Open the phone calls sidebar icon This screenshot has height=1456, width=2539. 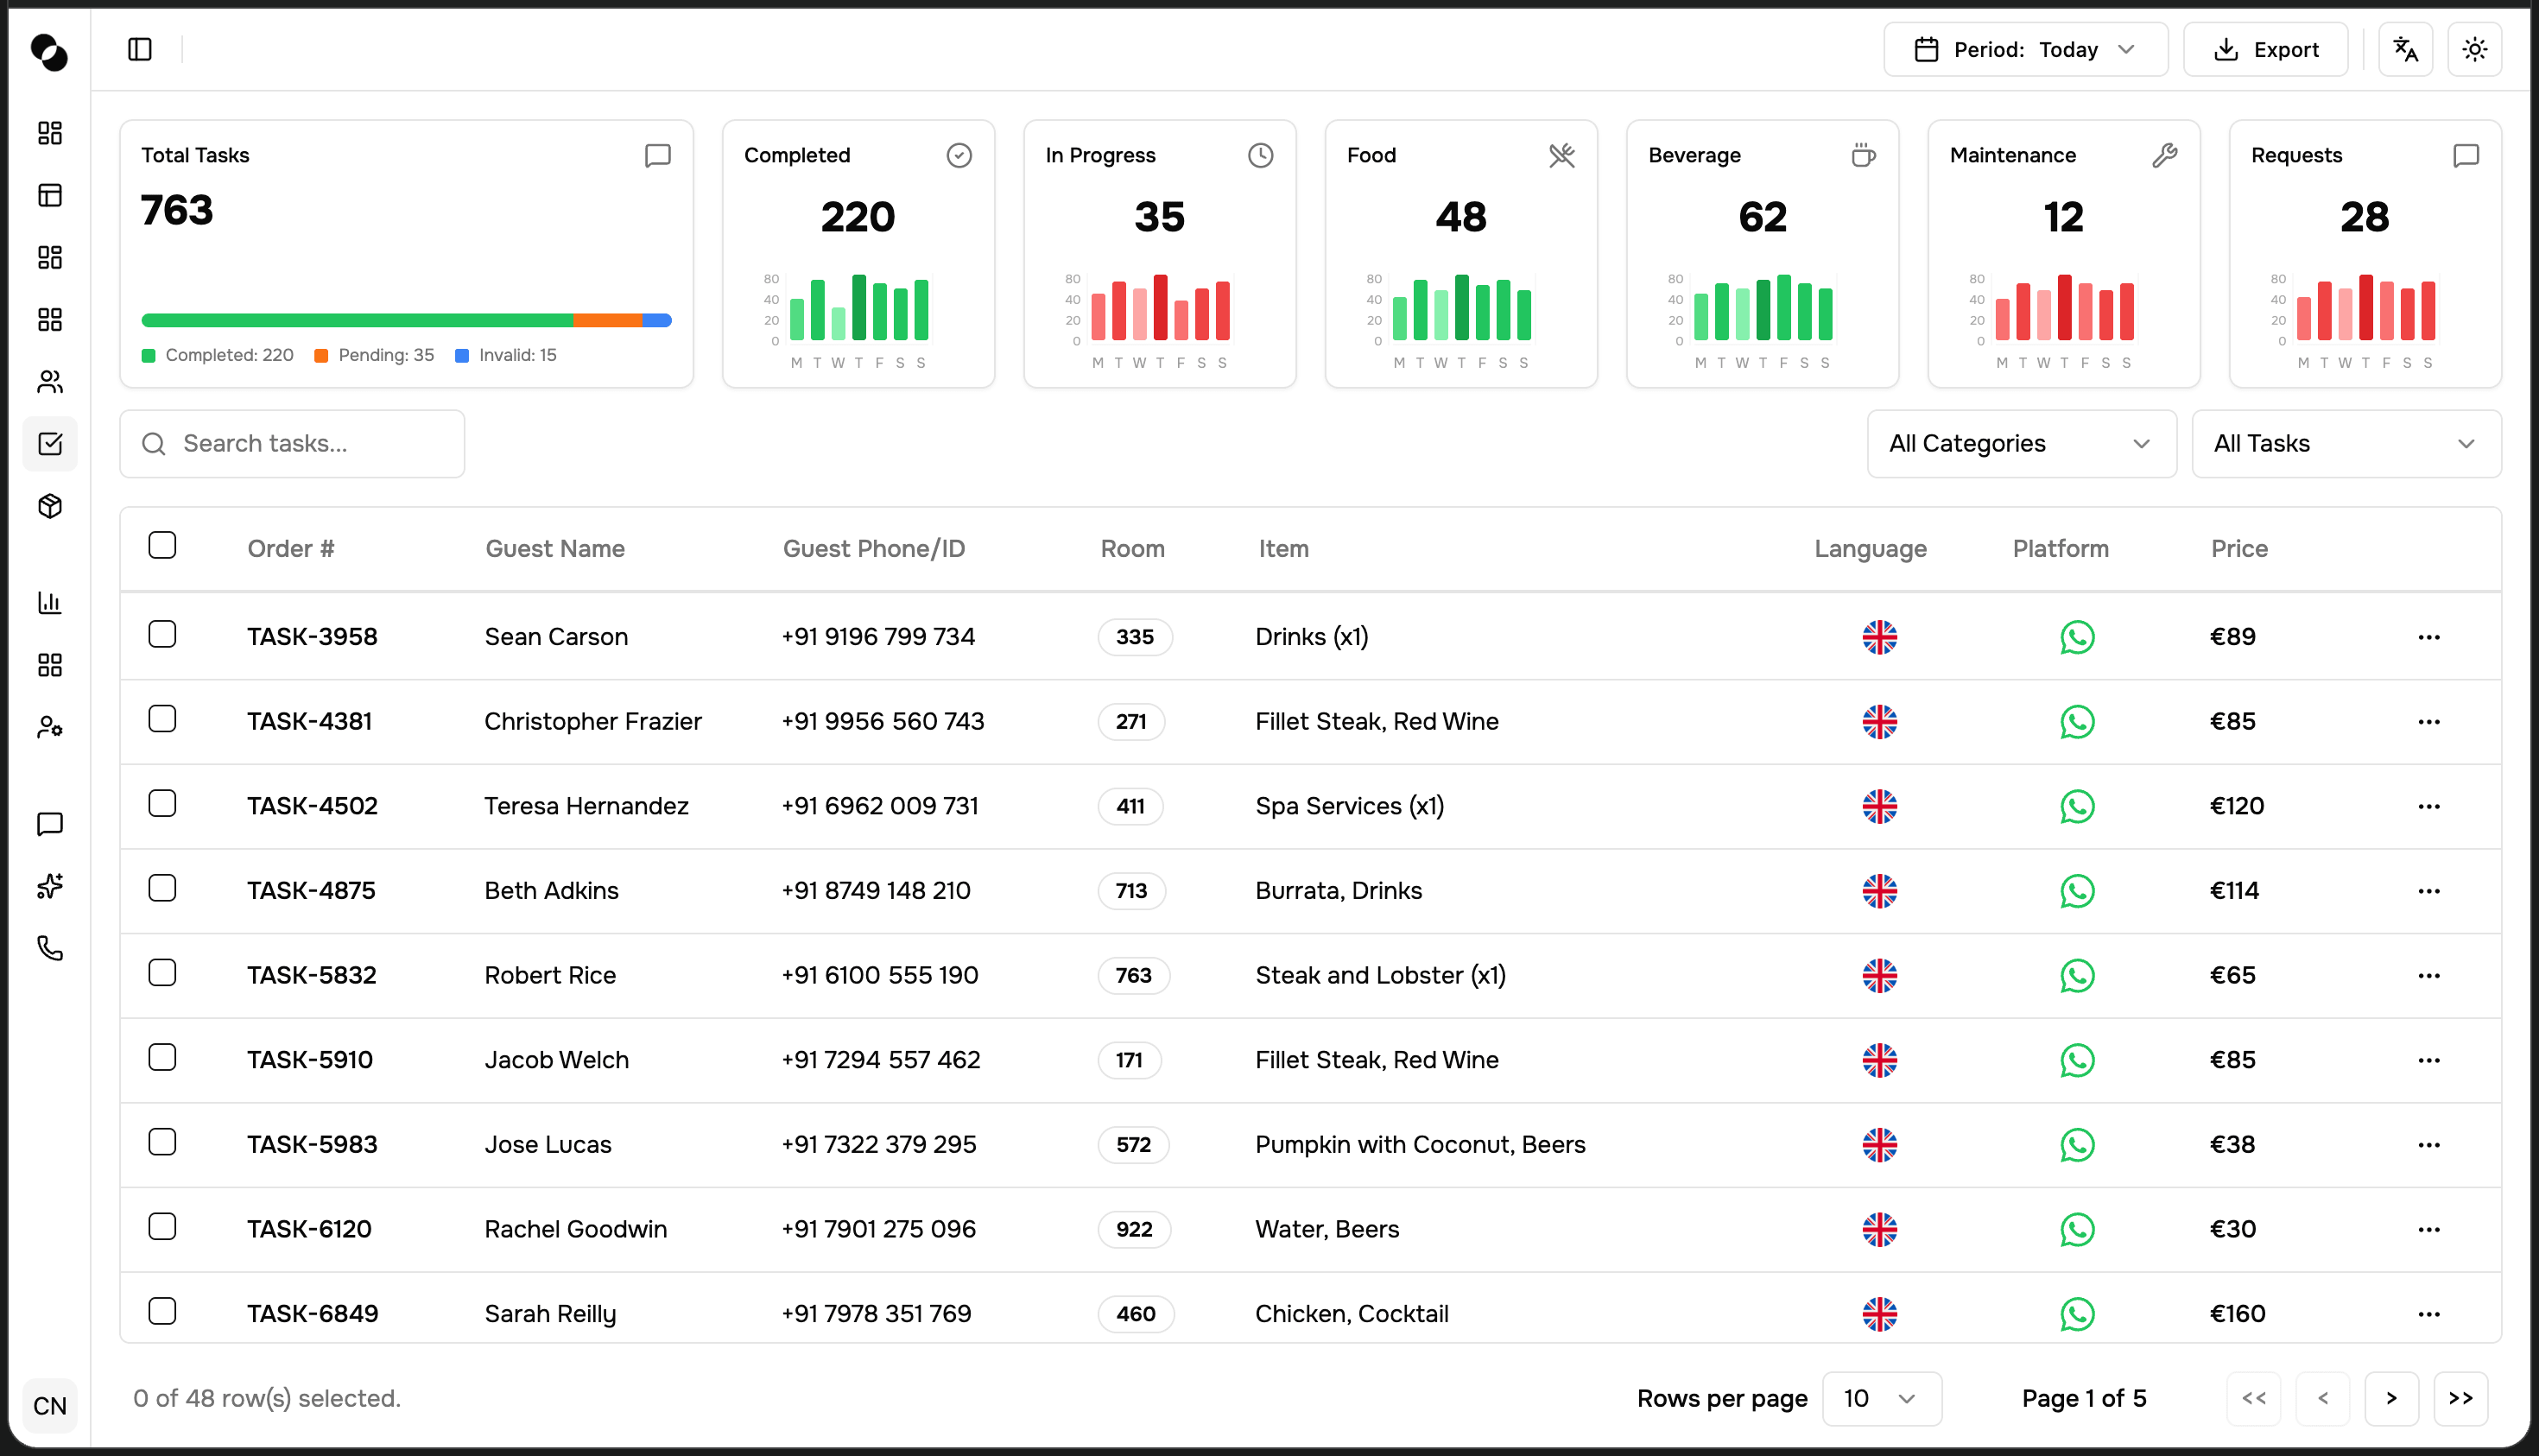click(50, 947)
